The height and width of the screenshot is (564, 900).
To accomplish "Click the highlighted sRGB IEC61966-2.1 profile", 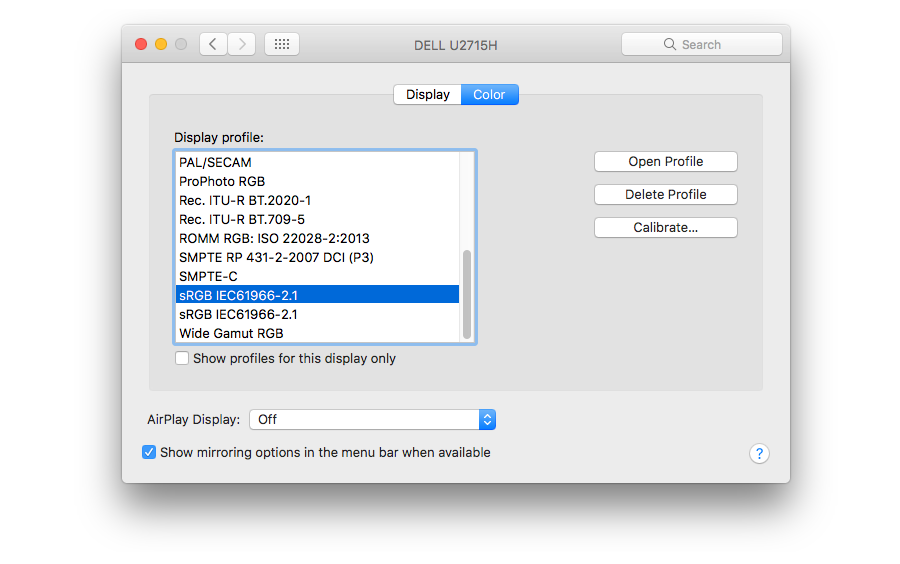I will point(317,295).
